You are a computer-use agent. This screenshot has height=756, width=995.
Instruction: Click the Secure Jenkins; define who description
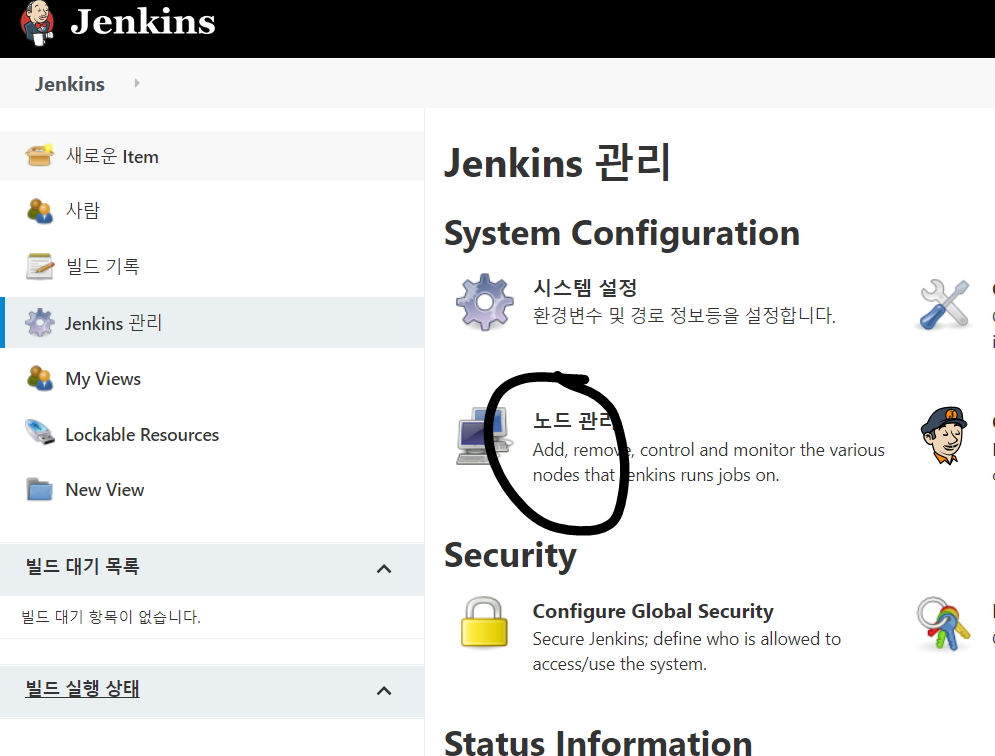click(687, 651)
